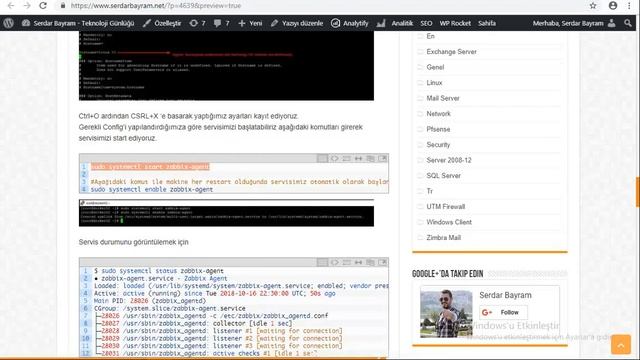
Task: Expand the systemctl start code box width
Action: (358, 158)
